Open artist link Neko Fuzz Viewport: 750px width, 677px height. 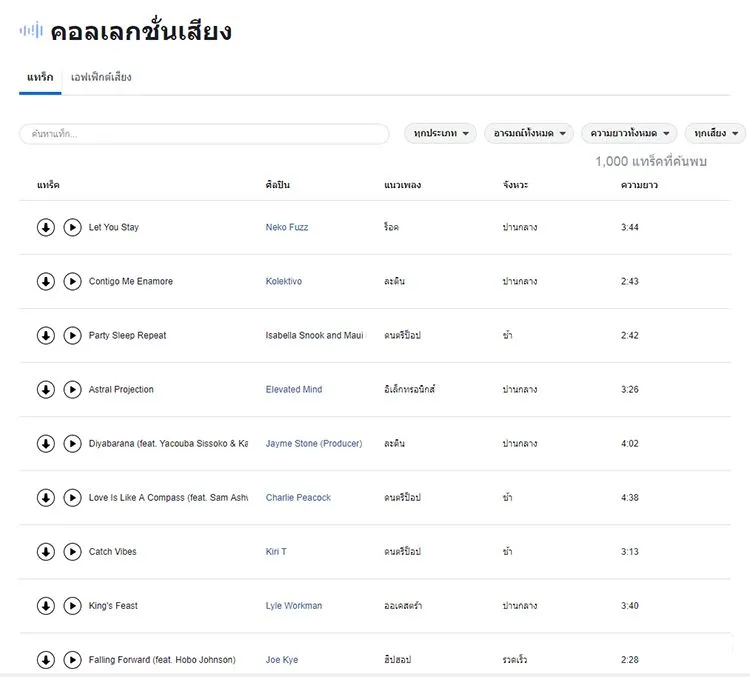coord(287,227)
